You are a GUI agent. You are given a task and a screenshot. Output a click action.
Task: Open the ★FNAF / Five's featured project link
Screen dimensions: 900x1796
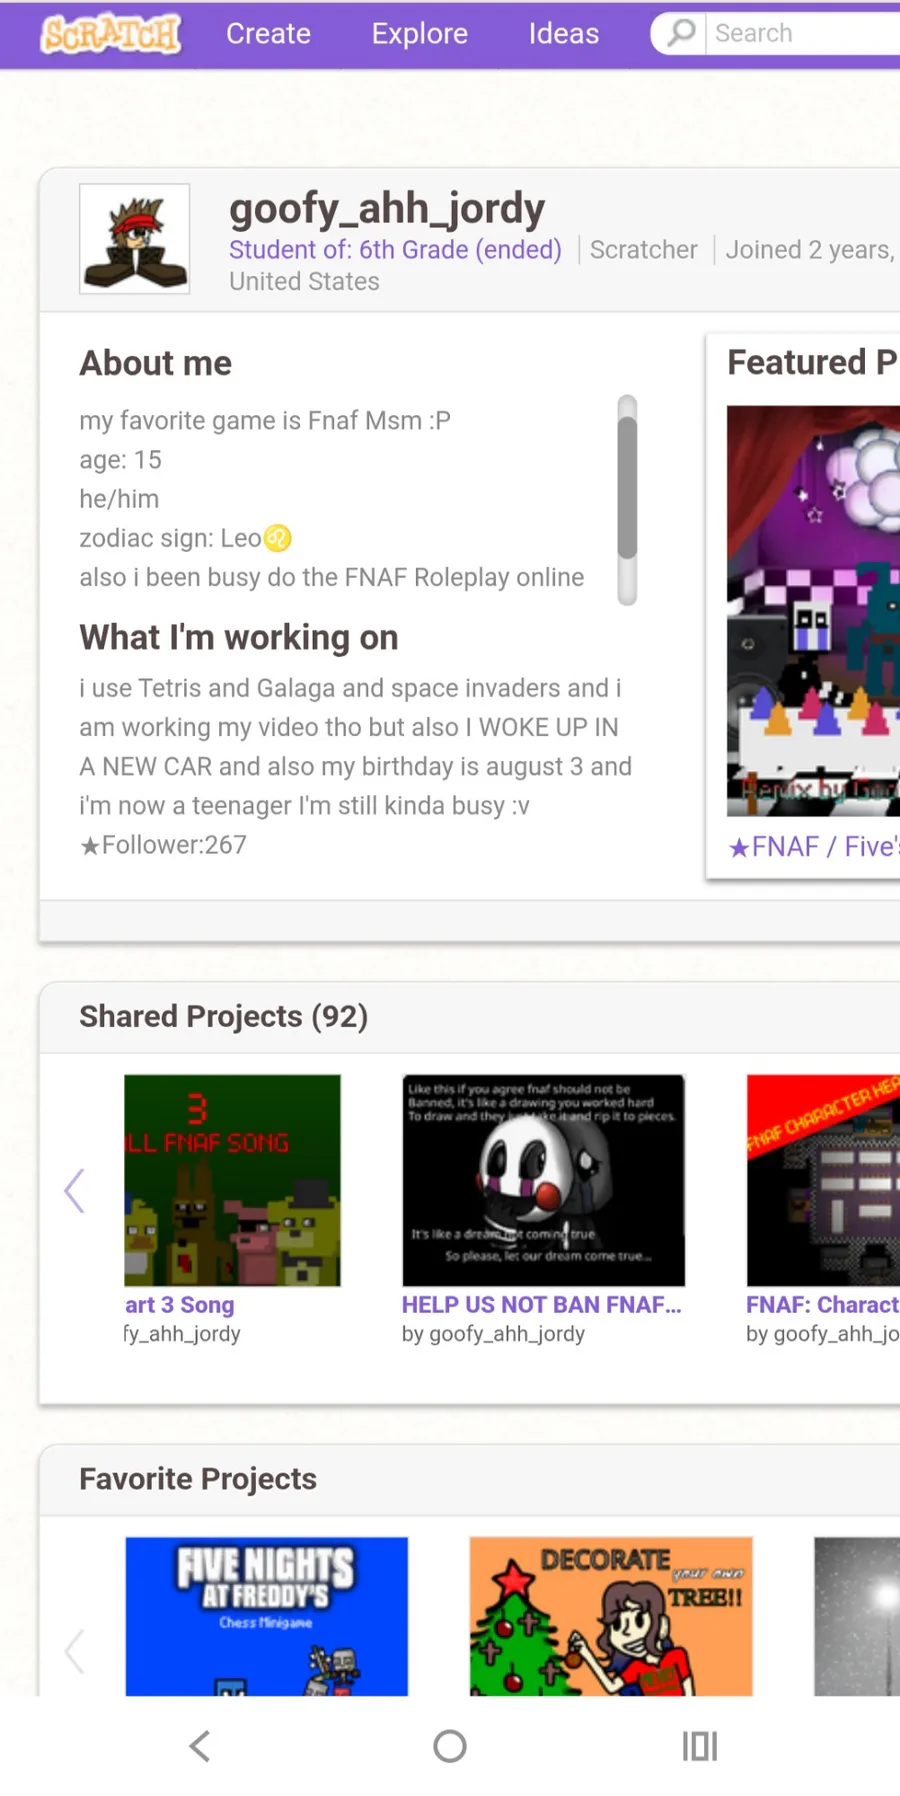pos(813,847)
